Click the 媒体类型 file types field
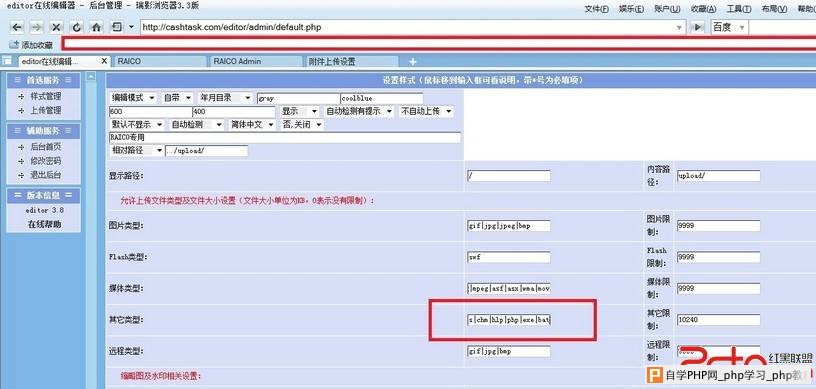This screenshot has height=389, width=816. tap(508, 288)
